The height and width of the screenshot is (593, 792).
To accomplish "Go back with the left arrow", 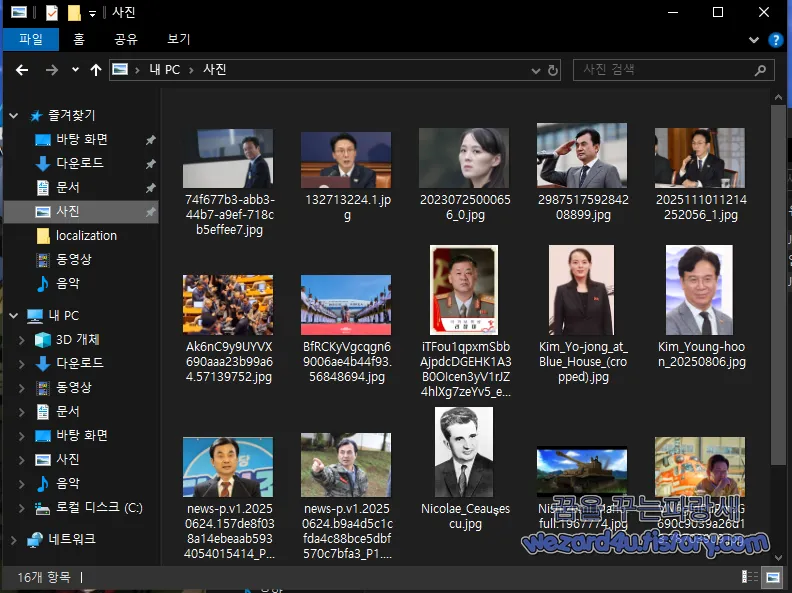I will pyautogui.click(x=22, y=70).
